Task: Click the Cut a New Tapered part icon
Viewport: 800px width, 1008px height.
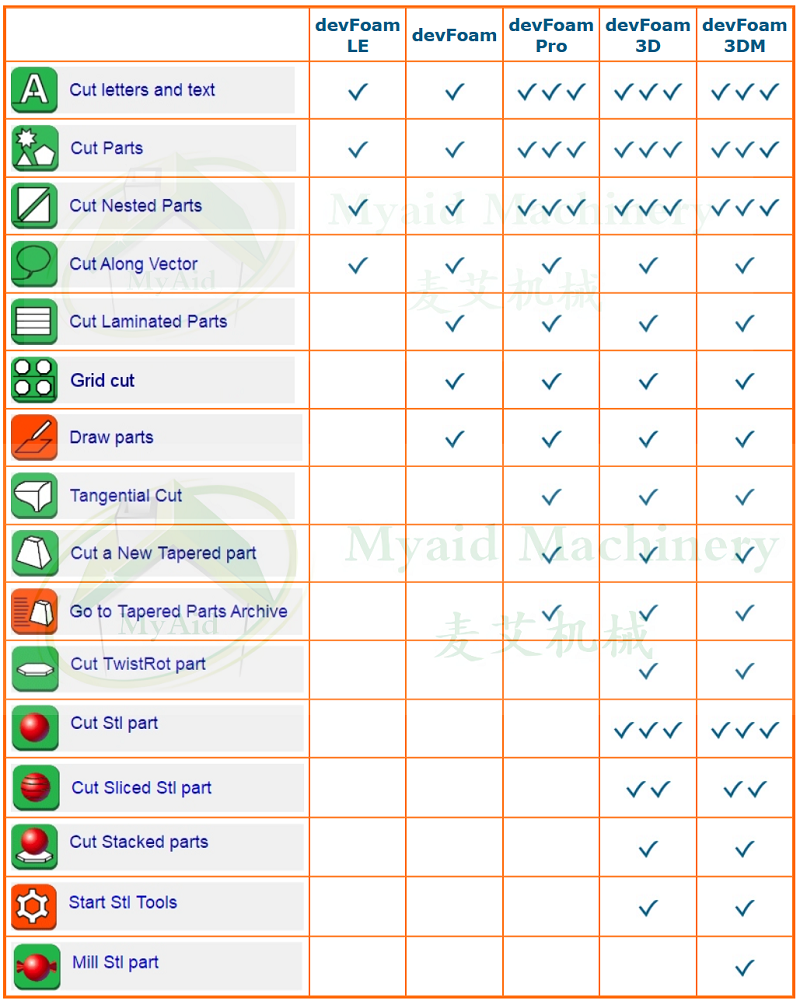Action: (35, 554)
